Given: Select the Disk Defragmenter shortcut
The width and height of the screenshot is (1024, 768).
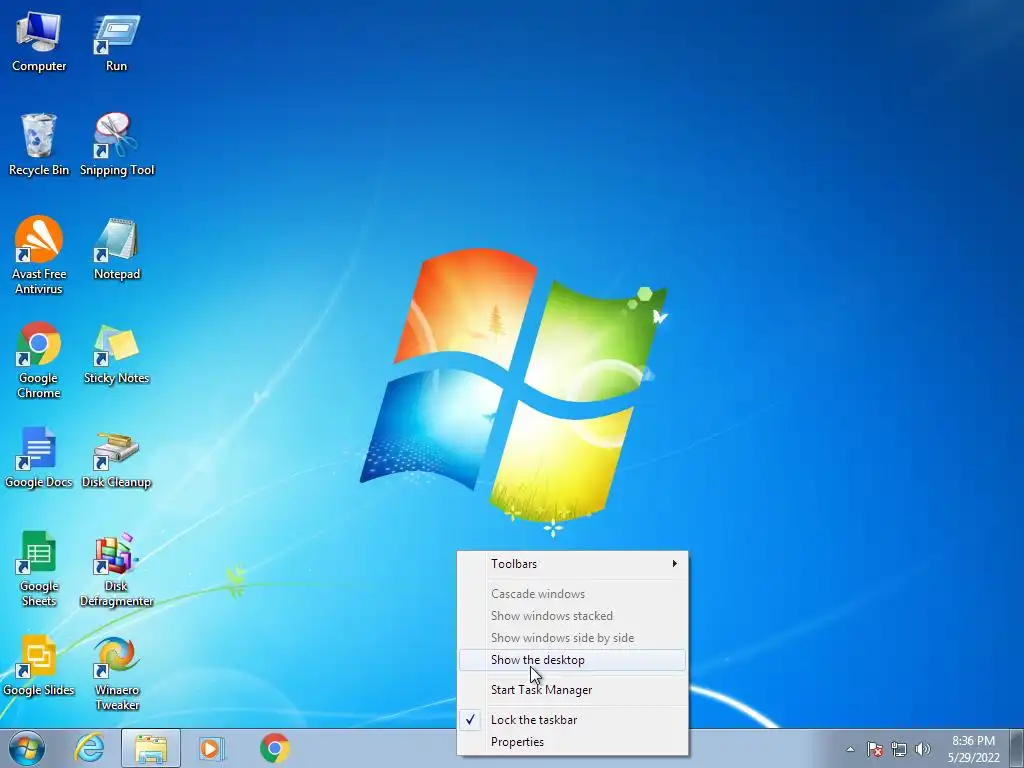Looking at the screenshot, I should [116, 568].
